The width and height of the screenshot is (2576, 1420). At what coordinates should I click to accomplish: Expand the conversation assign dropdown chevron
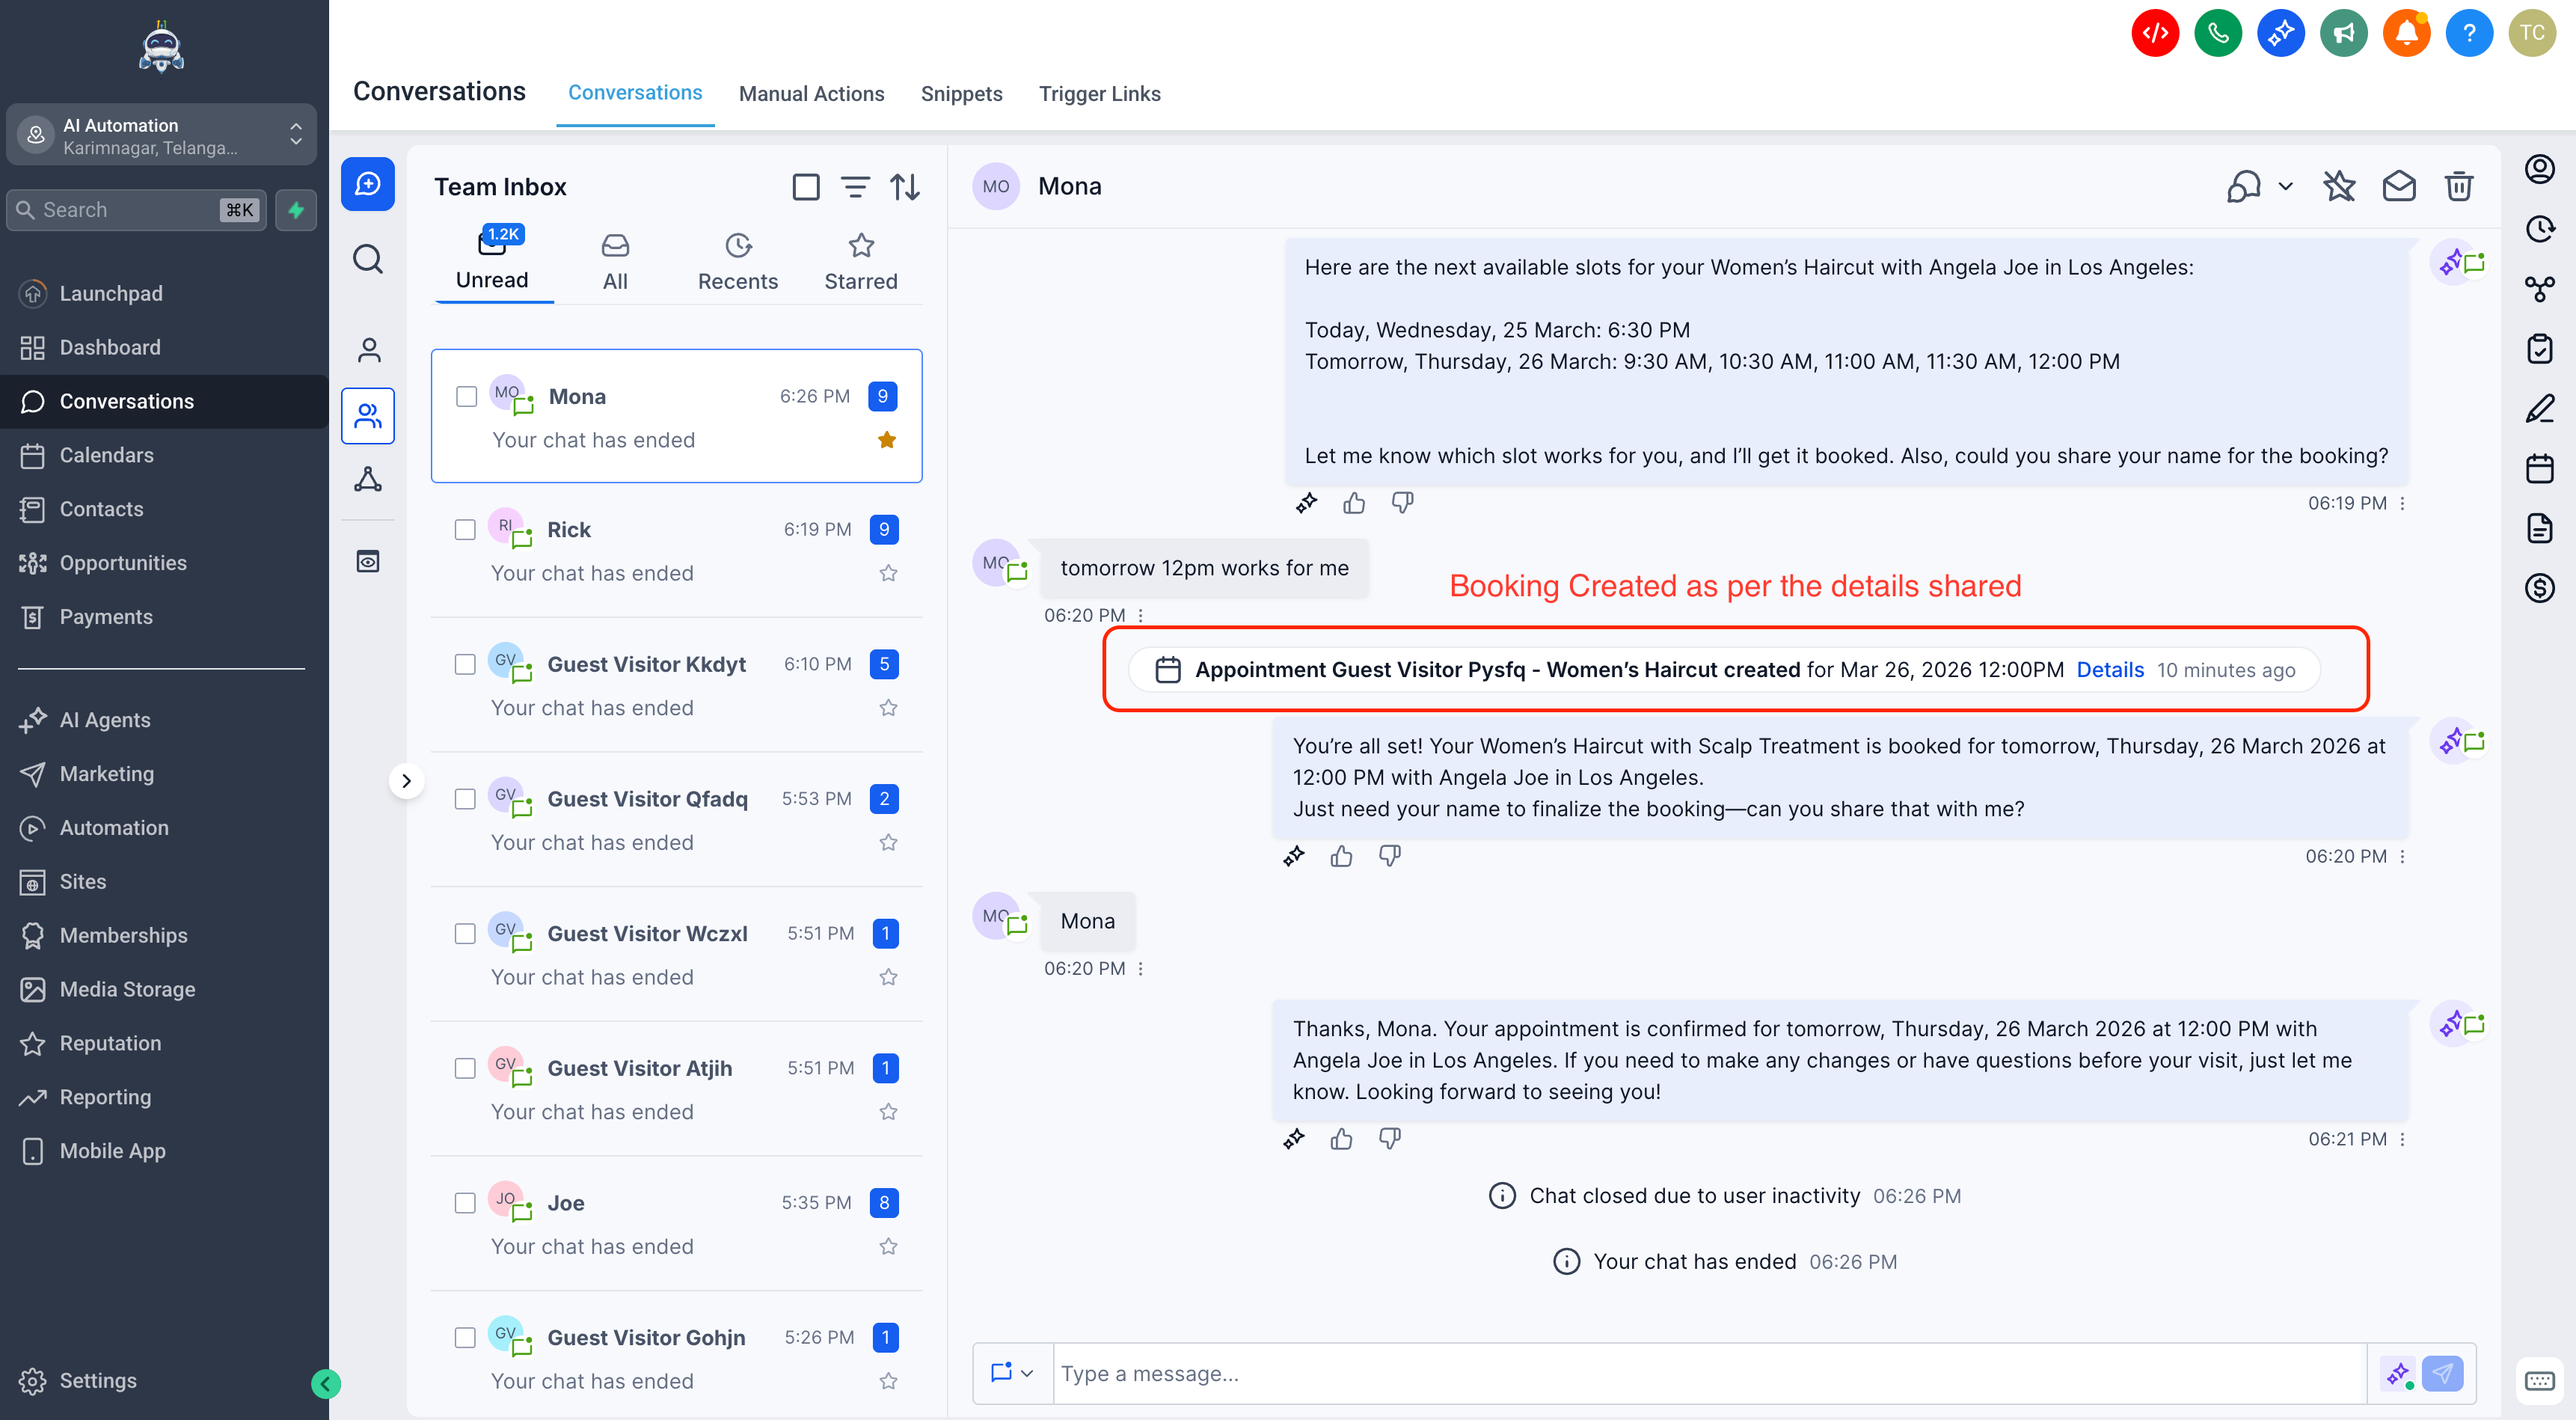2285,186
